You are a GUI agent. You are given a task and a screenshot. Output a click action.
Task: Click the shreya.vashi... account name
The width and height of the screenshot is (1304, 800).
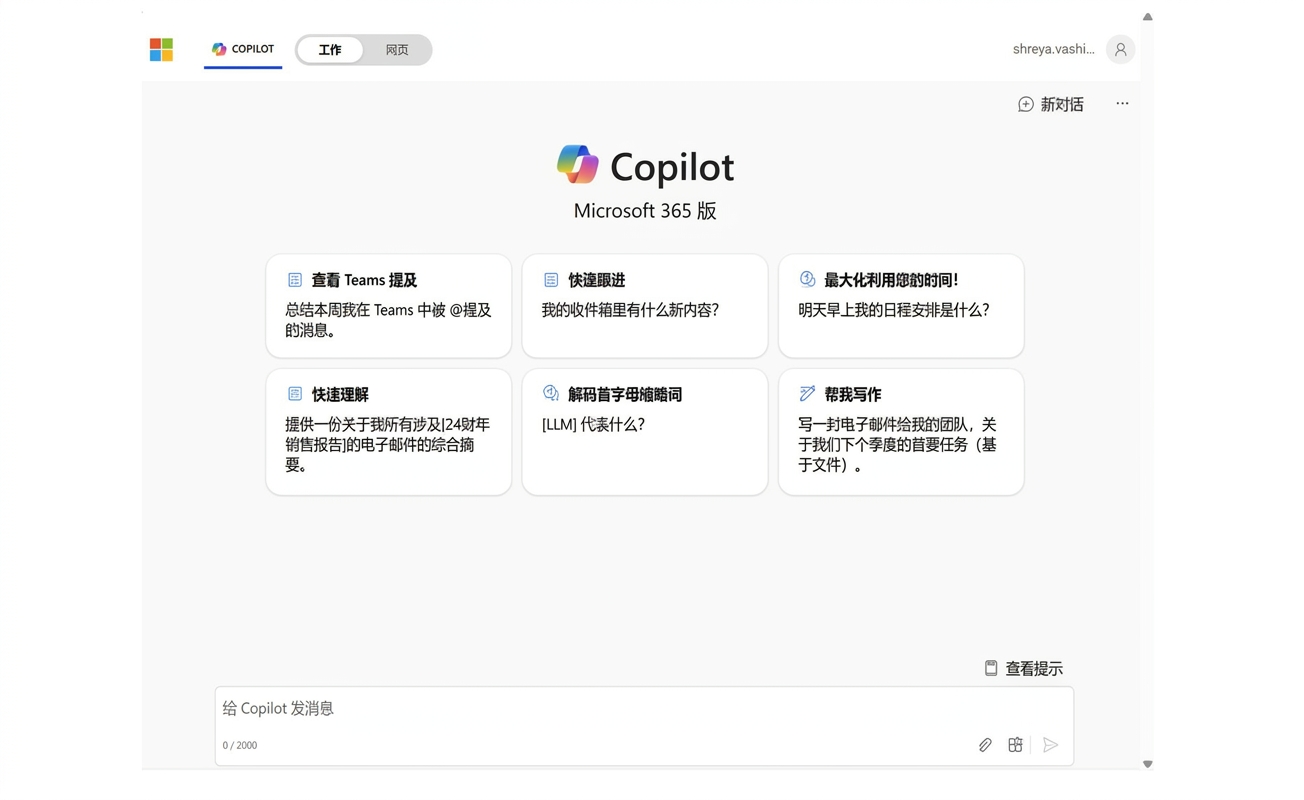click(1053, 49)
